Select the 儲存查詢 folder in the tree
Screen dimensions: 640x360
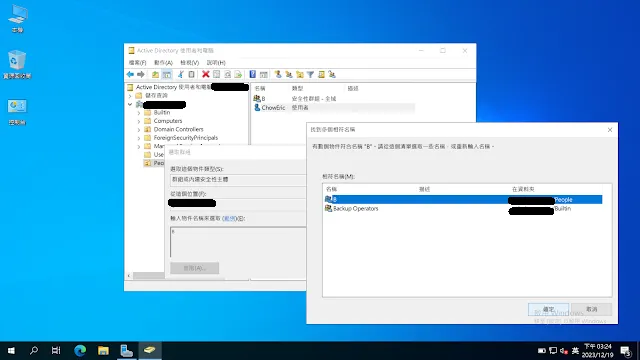pos(156,96)
